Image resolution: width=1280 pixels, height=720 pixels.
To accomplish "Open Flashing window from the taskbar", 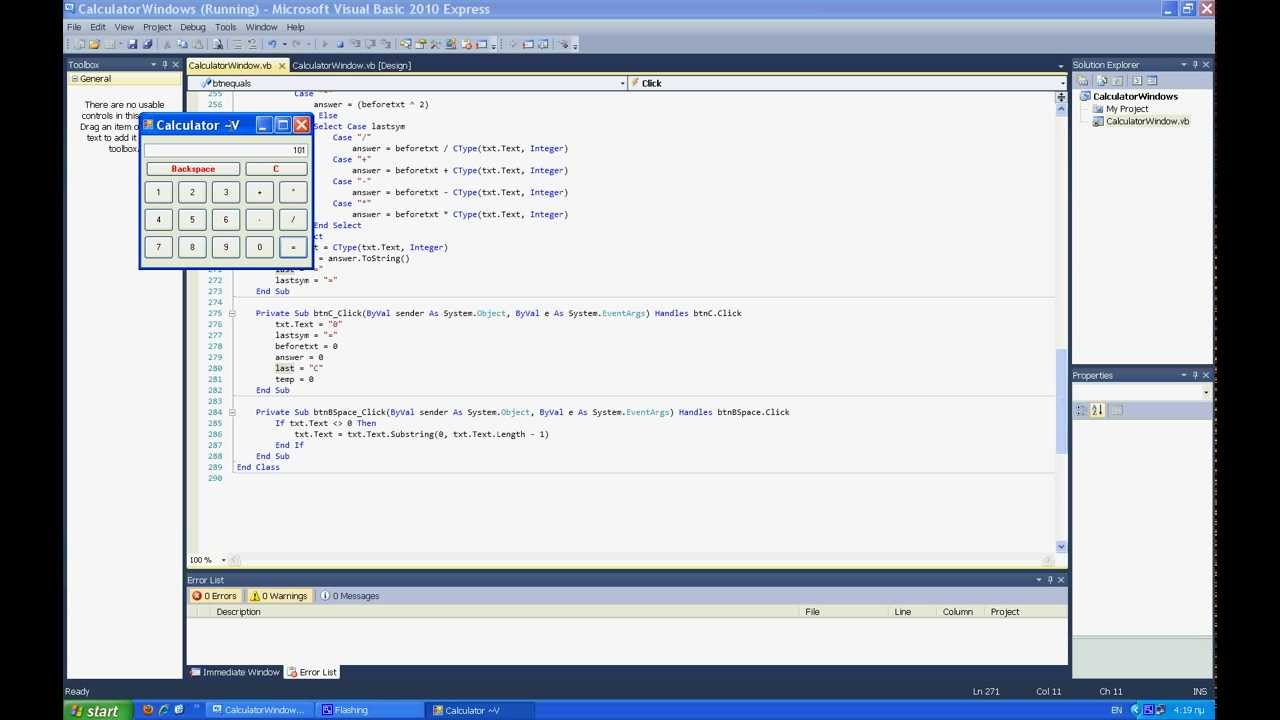I will click(370, 710).
